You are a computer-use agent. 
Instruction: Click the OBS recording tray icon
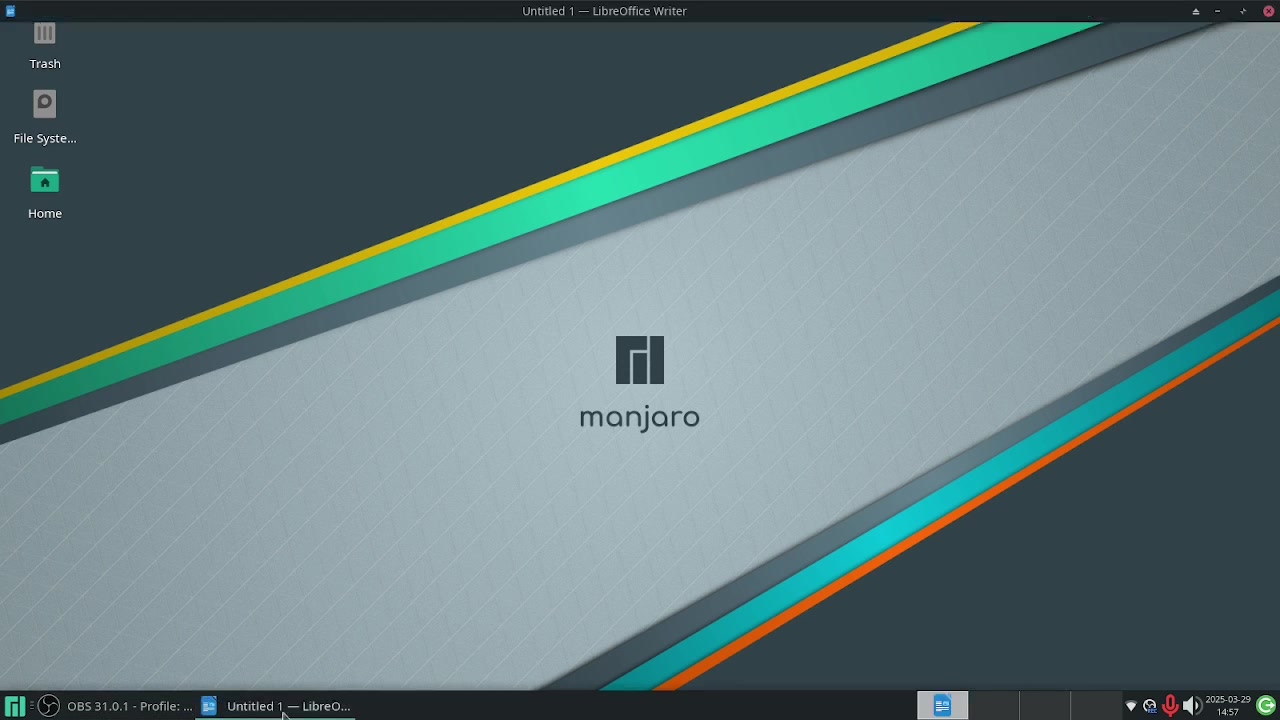coord(1150,706)
